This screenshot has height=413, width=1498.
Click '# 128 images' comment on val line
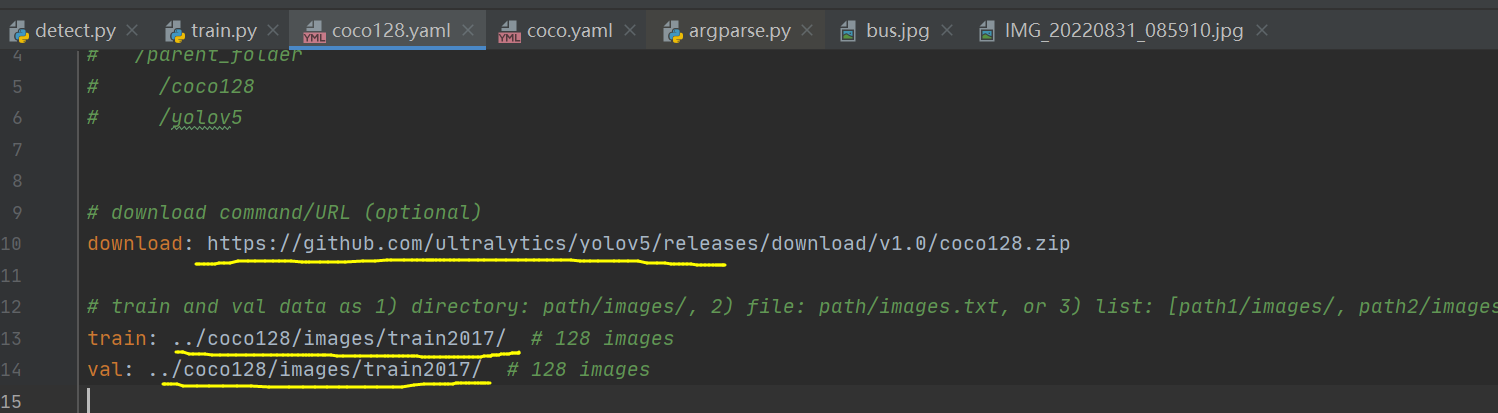click(x=579, y=369)
